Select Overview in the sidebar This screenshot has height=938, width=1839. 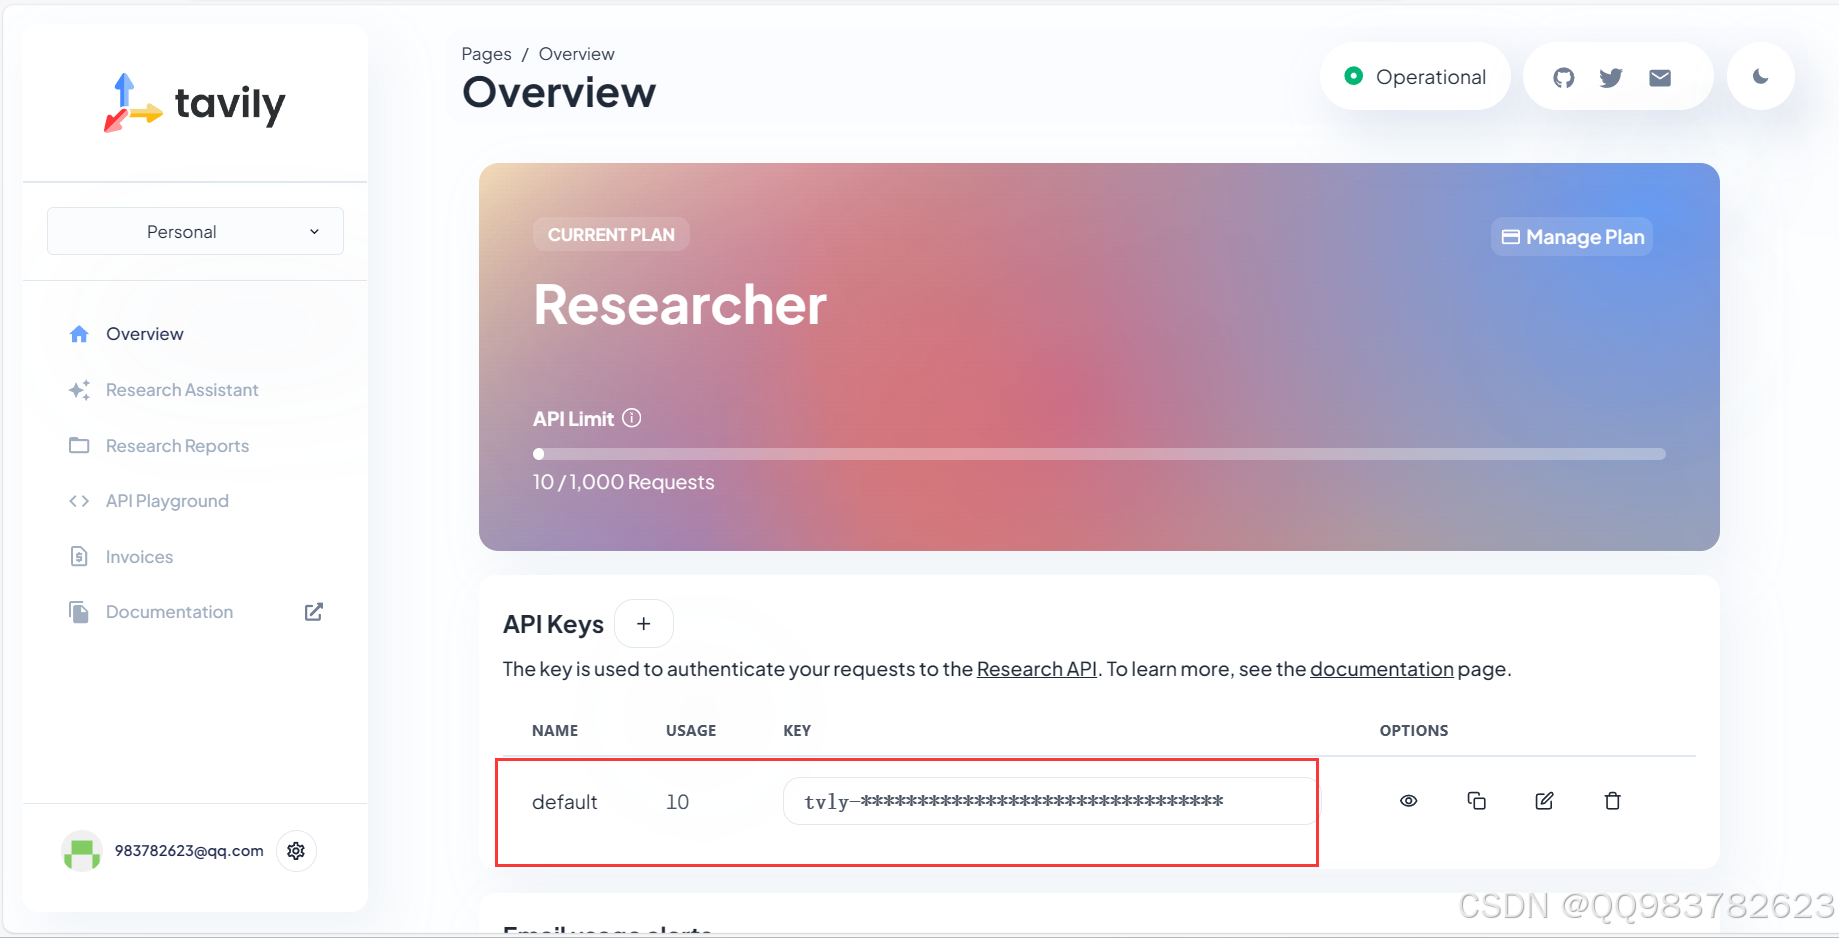pos(144,333)
